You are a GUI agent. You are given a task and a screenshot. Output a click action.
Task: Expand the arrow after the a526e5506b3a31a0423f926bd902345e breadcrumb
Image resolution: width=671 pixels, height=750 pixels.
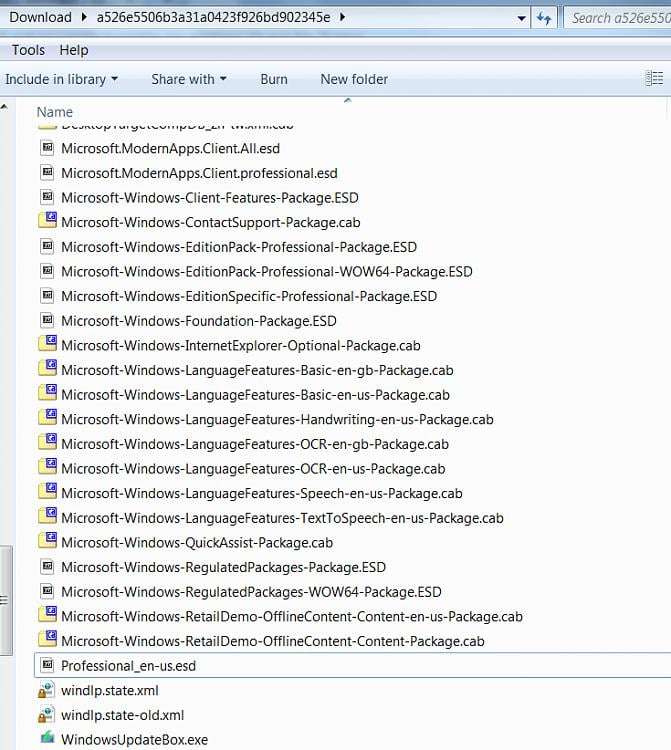click(342, 17)
